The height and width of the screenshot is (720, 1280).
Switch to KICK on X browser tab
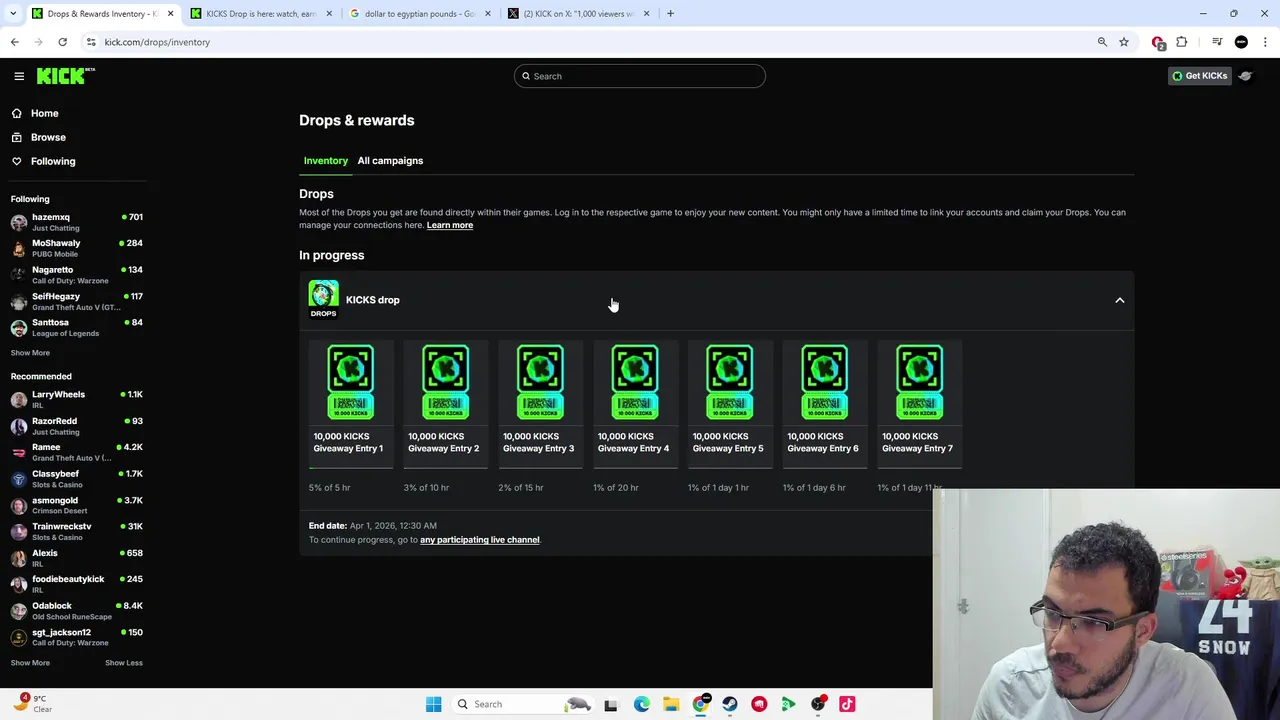(x=578, y=14)
